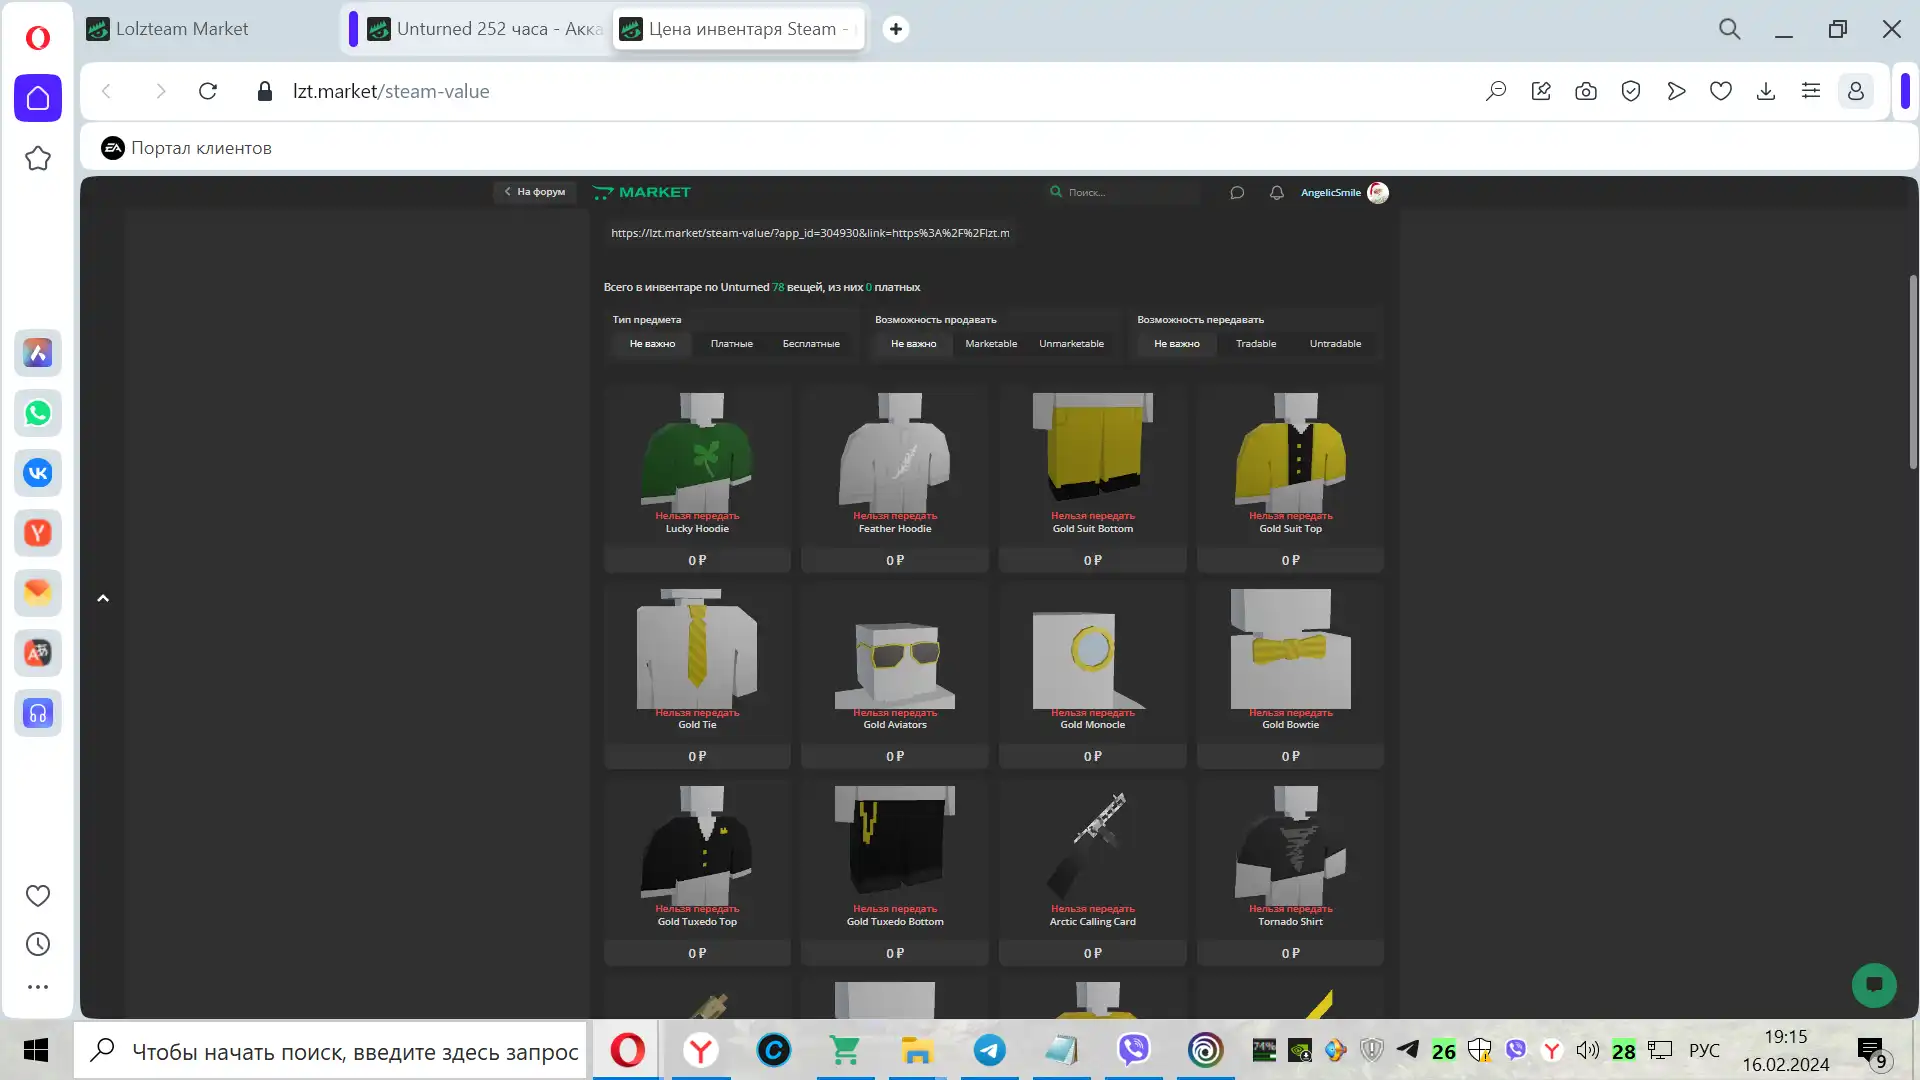Image resolution: width=1920 pixels, height=1080 pixels.
Task: Select Не важно under Тип предмета
Action: pyautogui.click(x=652, y=343)
